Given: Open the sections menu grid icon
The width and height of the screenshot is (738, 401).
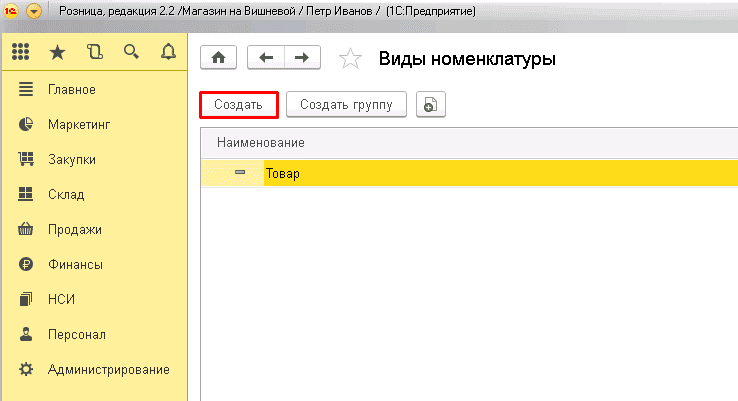Looking at the screenshot, I should 21,52.
